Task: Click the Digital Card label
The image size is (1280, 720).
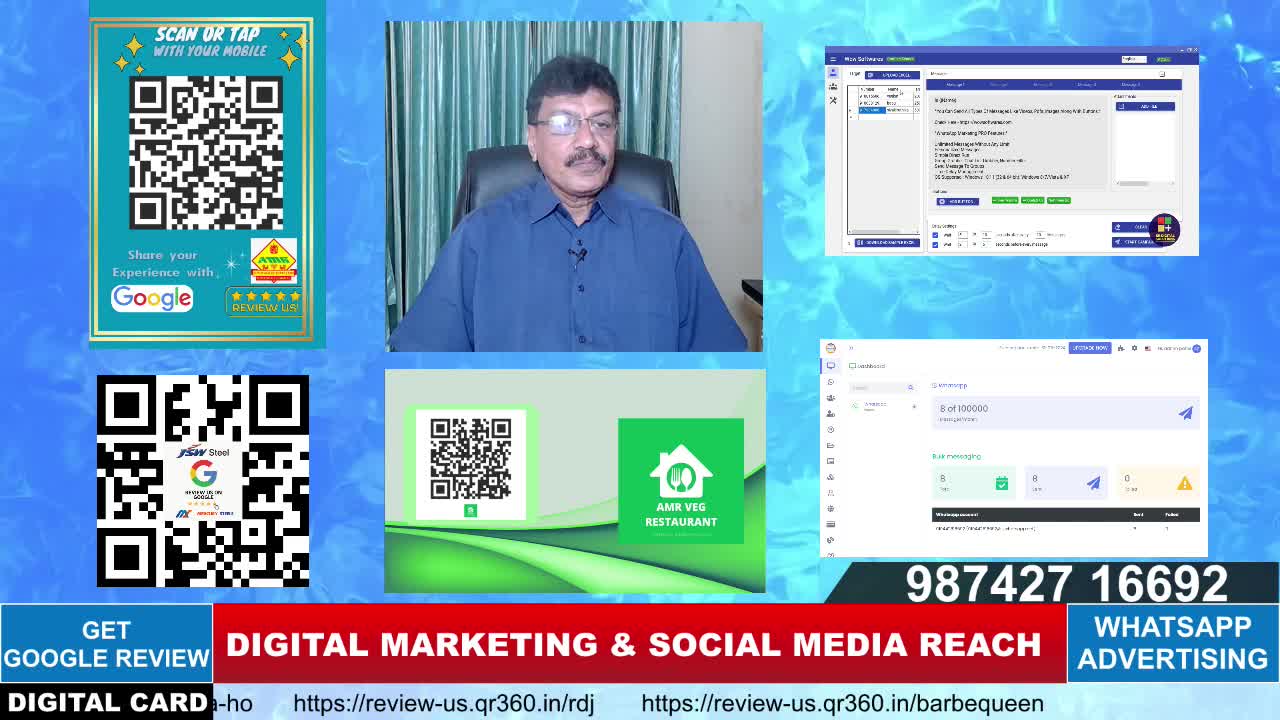Action: [107, 702]
